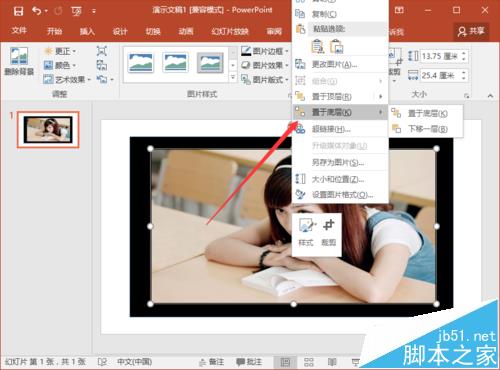Open the 文件 tab
Screen dimensions: 500x370
pos(19,31)
